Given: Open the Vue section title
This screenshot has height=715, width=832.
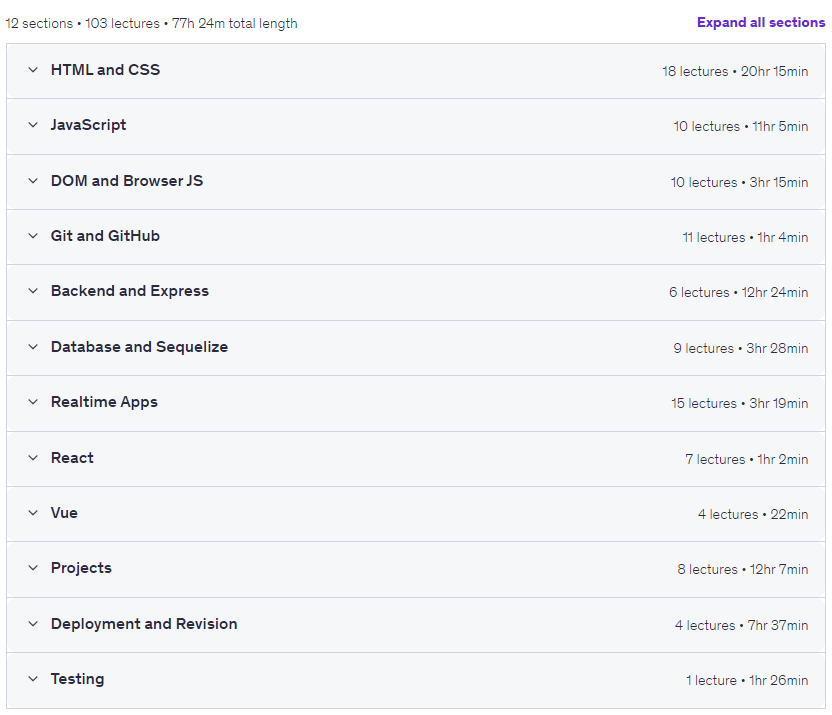Looking at the screenshot, I should pos(64,513).
